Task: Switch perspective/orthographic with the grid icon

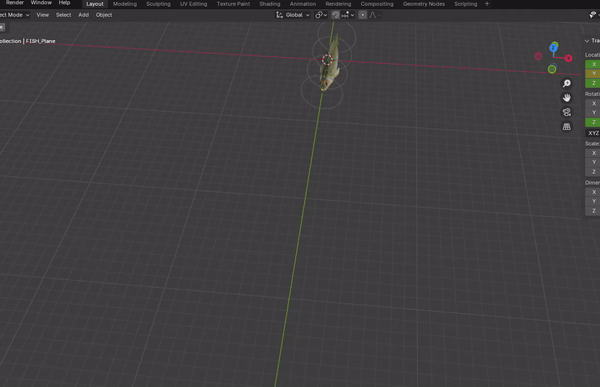Action: pyautogui.click(x=567, y=127)
